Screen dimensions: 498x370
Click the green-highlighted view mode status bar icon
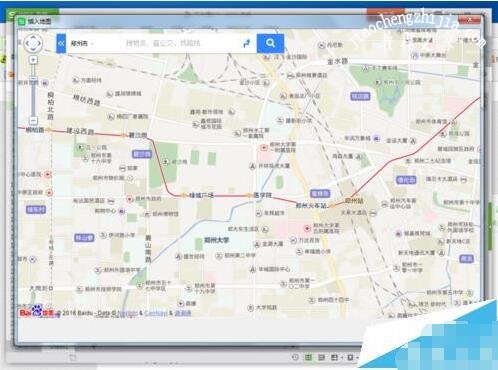pos(308,357)
